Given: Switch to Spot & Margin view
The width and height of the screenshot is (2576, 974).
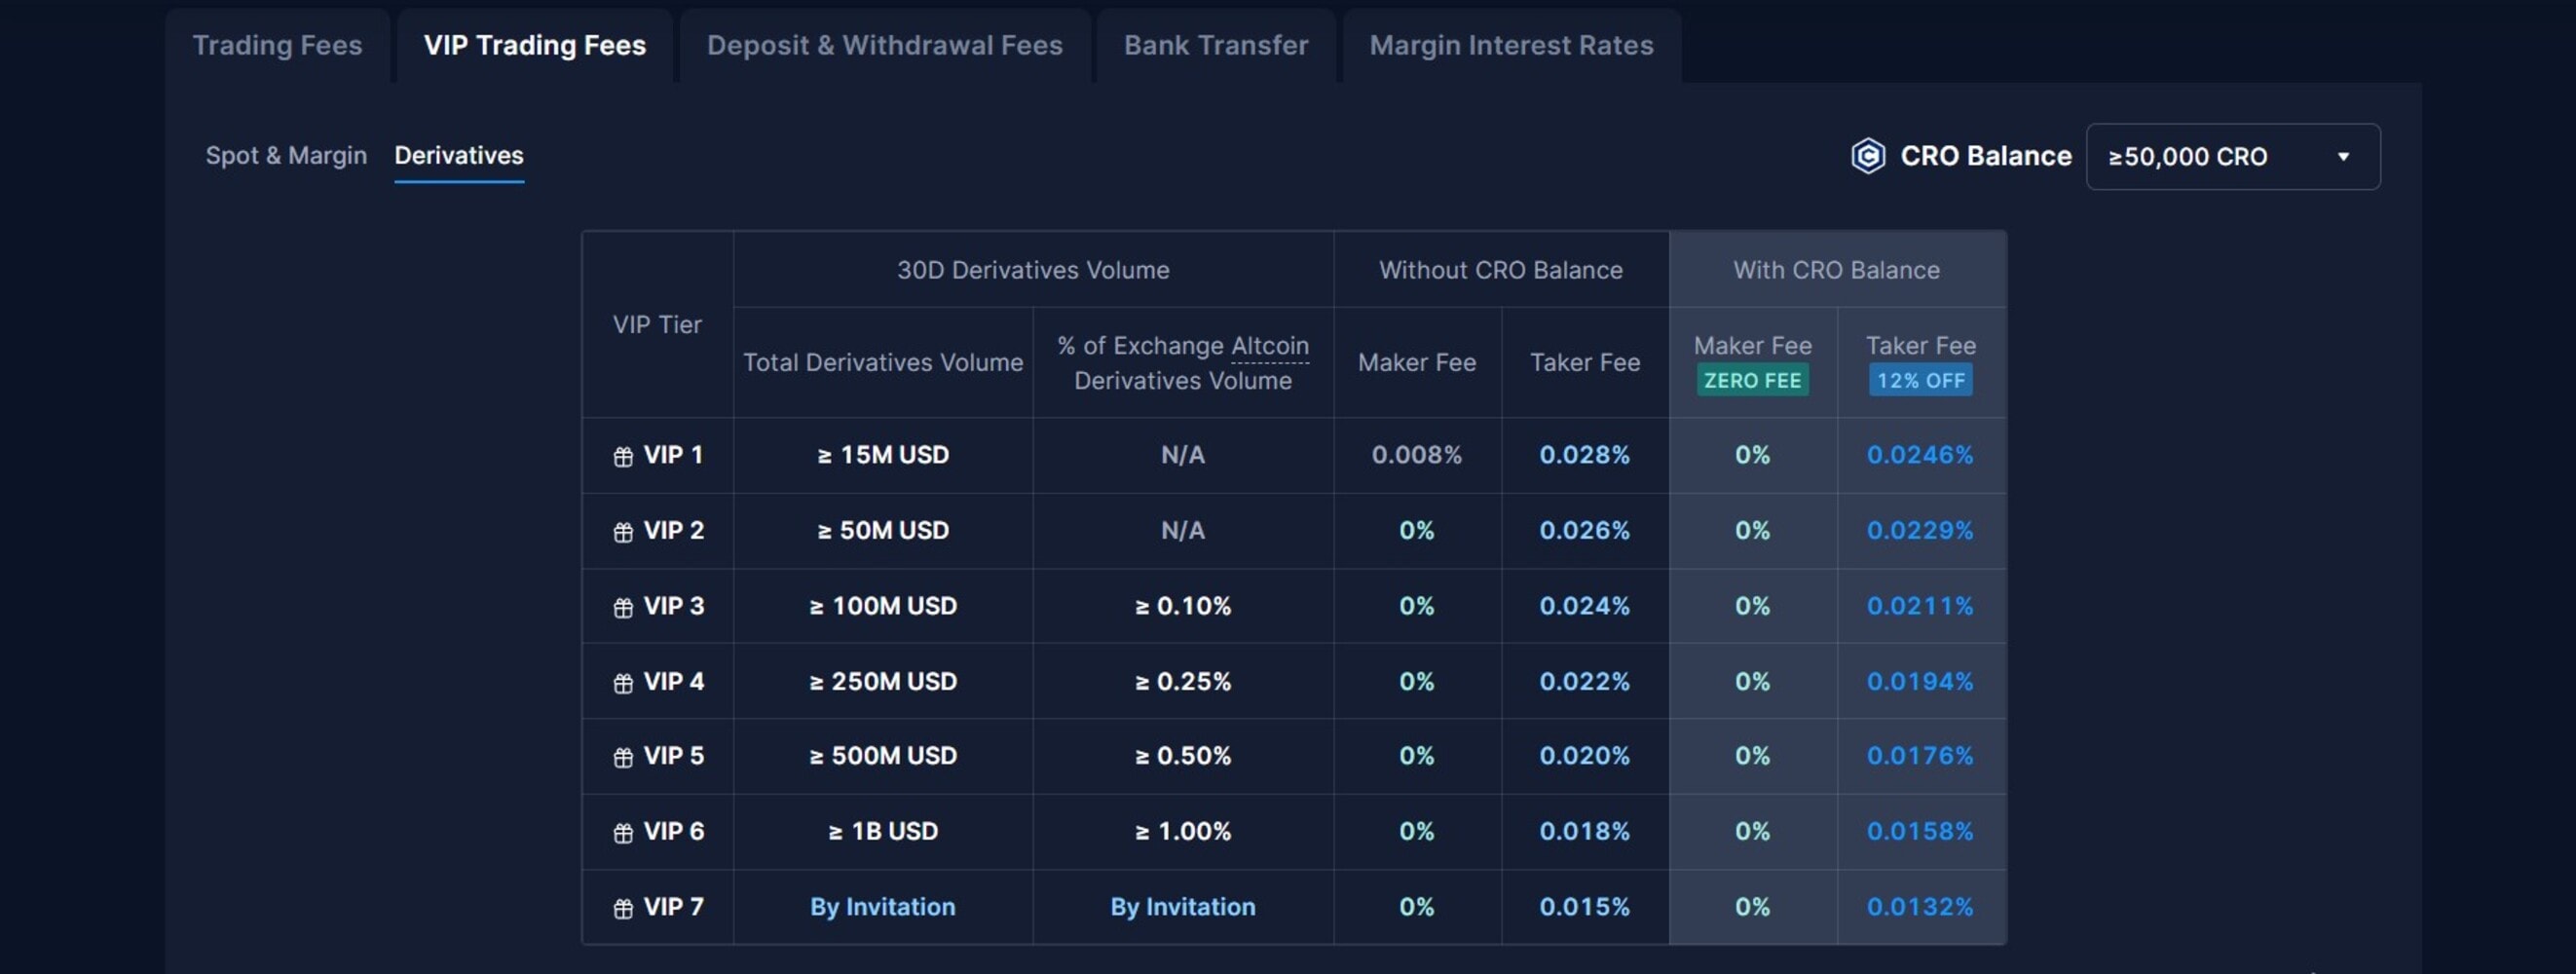Looking at the screenshot, I should [x=286, y=156].
